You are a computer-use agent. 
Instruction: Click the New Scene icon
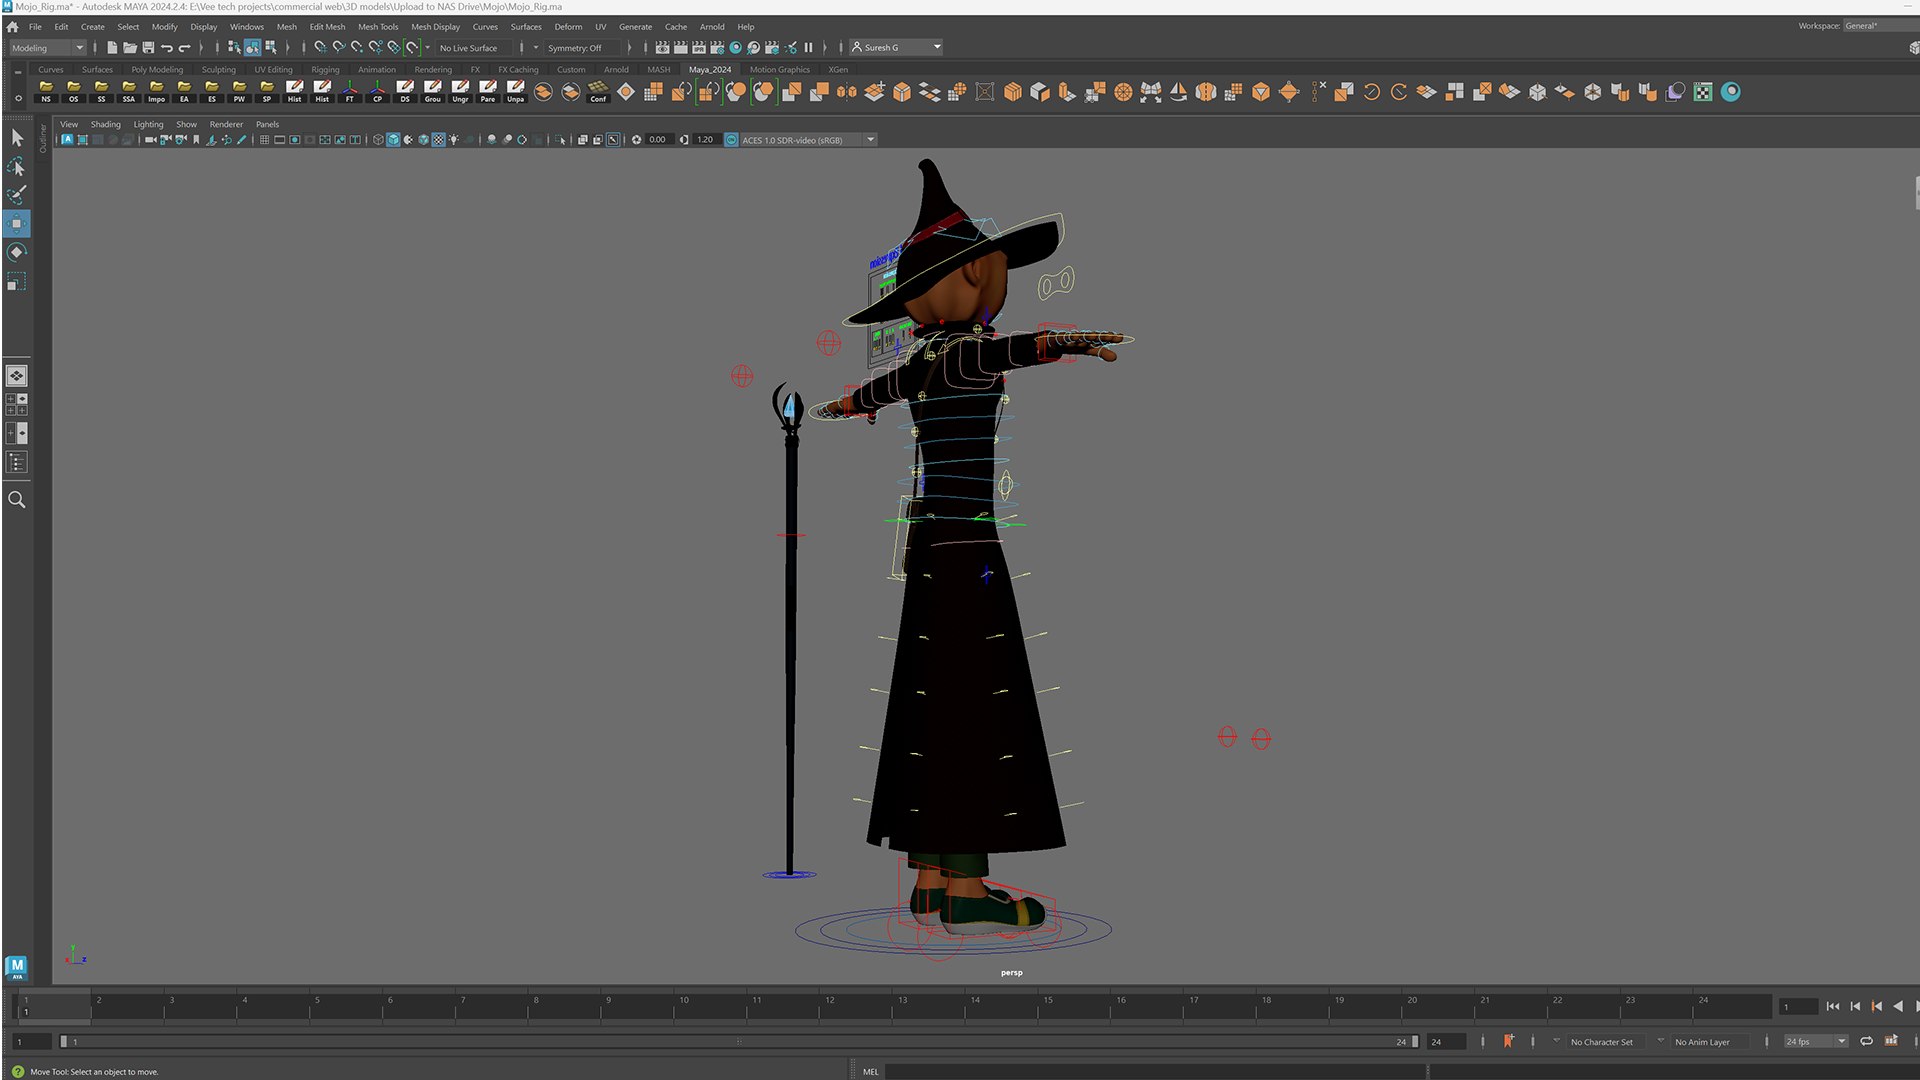(112, 47)
